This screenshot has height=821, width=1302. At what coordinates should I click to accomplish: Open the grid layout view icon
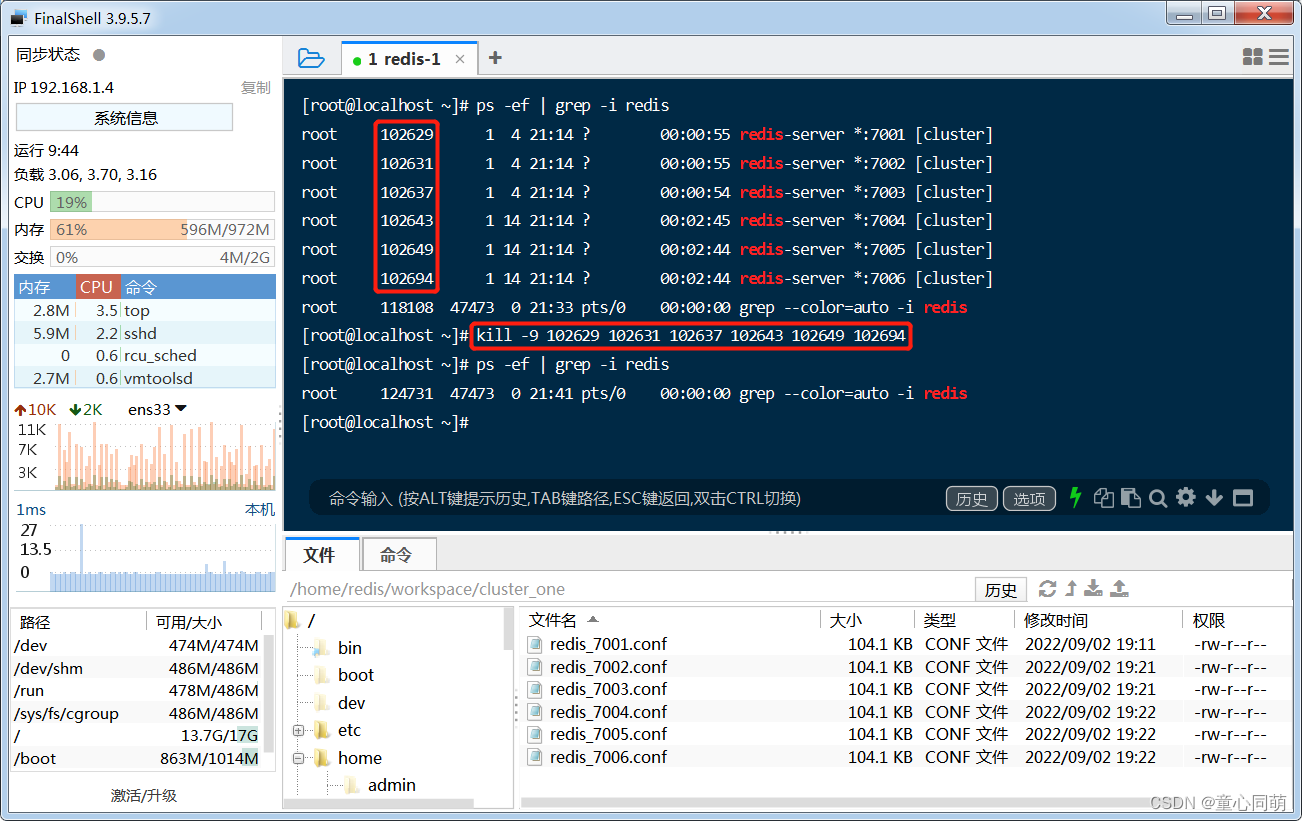(x=1252, y=57)
